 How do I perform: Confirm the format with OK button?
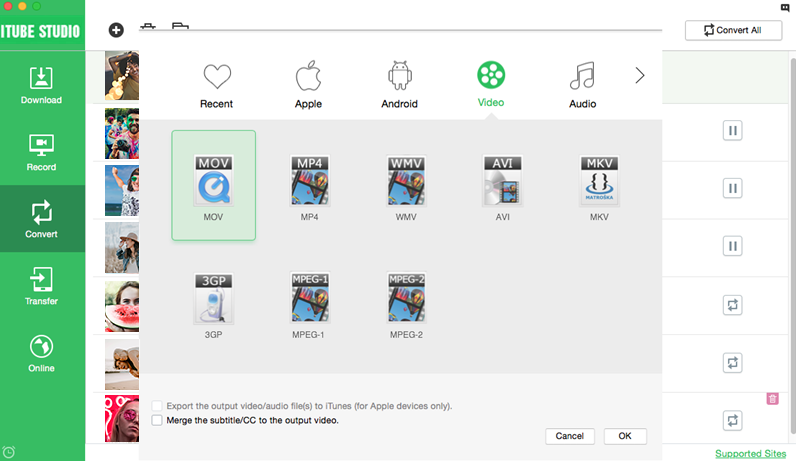click(625, 436)
